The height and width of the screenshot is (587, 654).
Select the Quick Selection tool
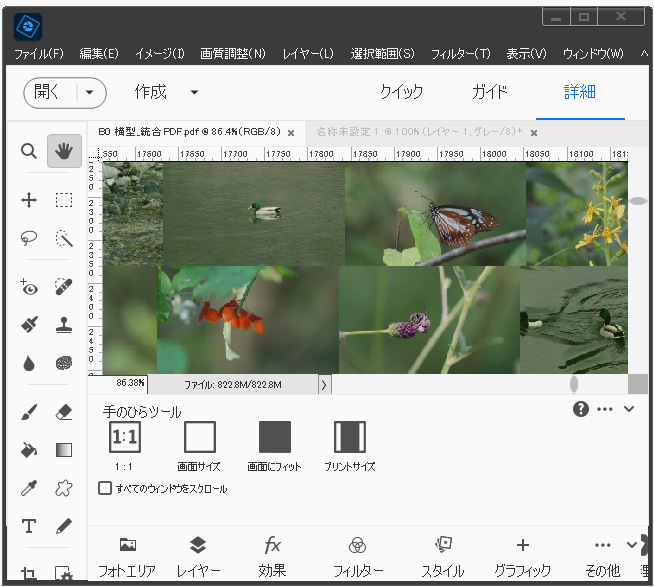tap(64, 238)
